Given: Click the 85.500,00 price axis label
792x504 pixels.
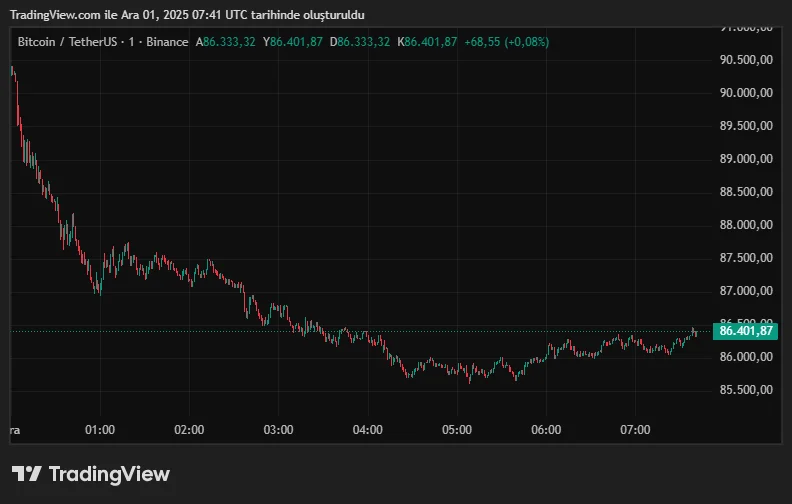Looking at the screenshot, I should coord(746,390).
